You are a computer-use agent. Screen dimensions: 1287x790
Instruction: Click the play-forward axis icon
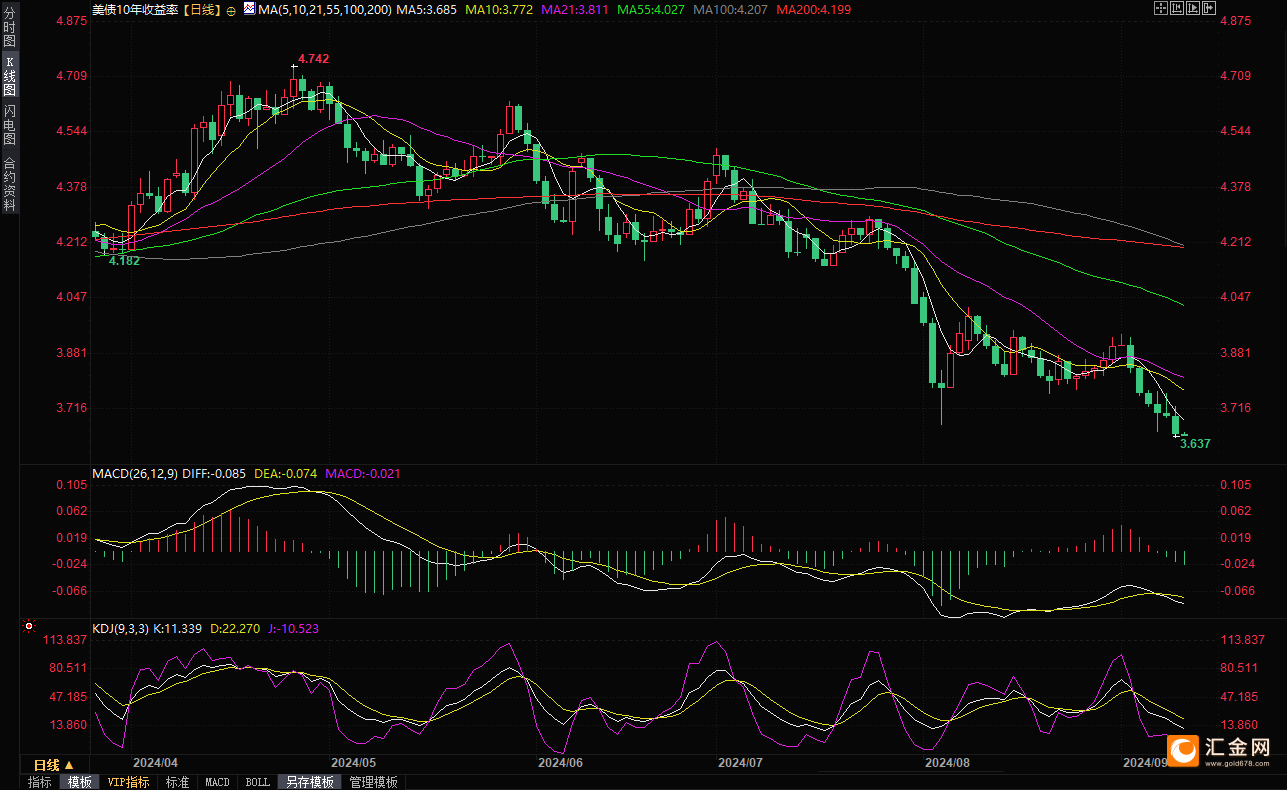click(1193, 8)
